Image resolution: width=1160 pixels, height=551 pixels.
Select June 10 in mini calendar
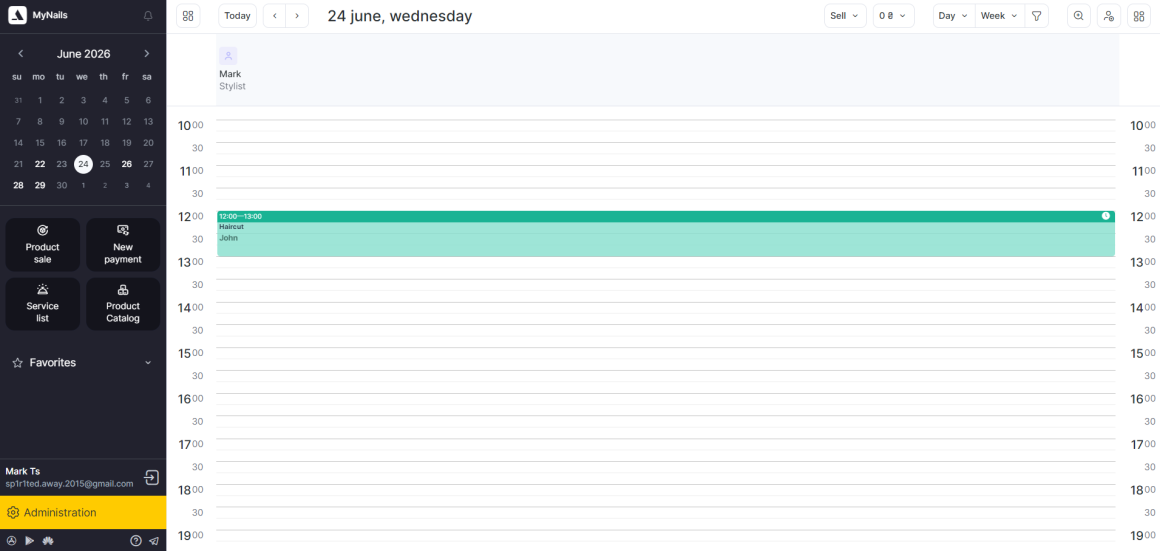84,121
